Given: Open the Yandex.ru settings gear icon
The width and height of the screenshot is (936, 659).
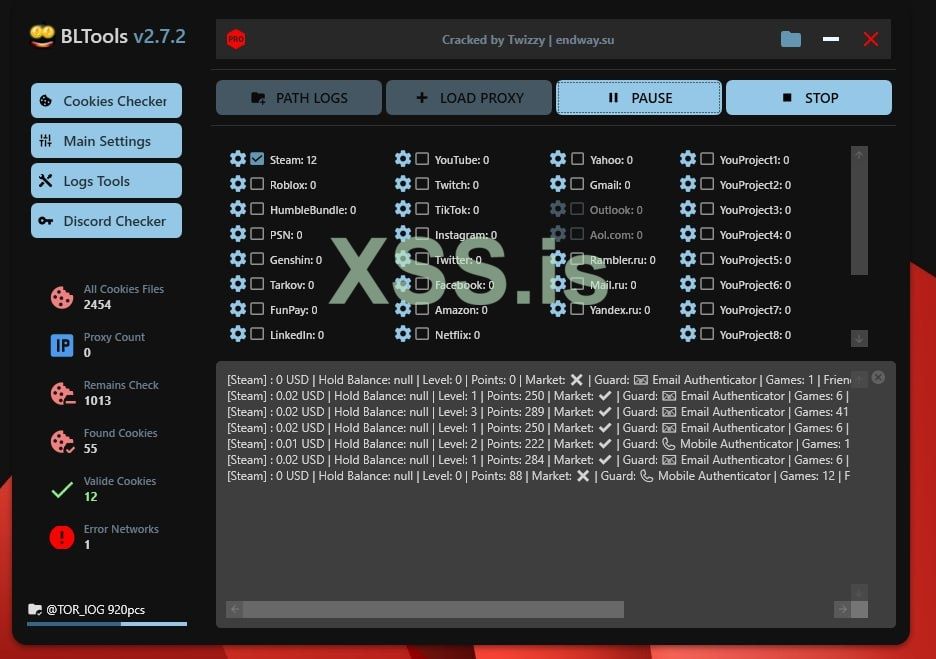Looking at the screenshot, I should [x=558, y=309].
